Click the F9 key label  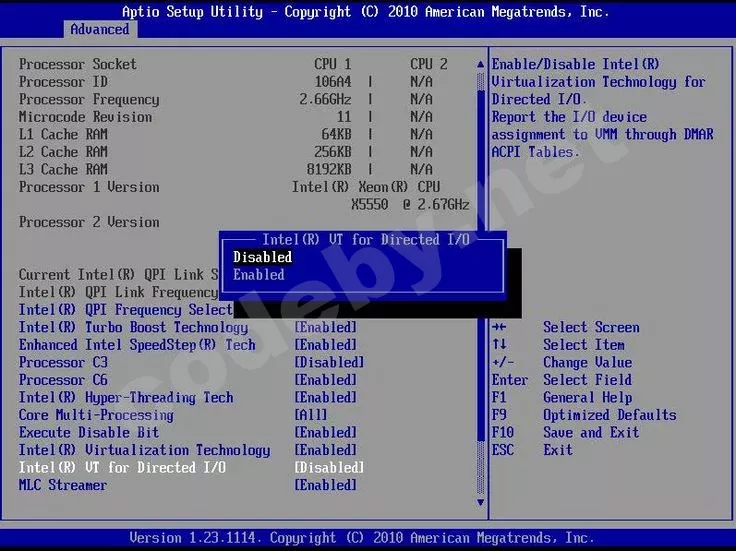[499, 415]
